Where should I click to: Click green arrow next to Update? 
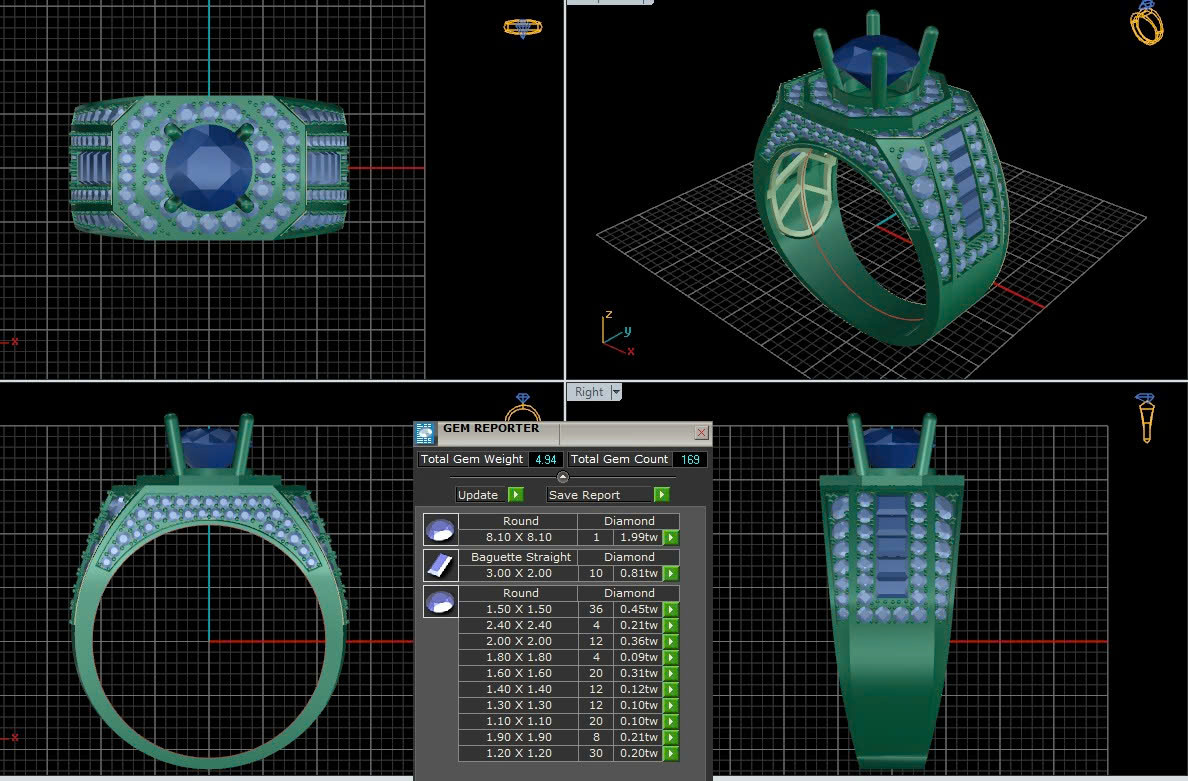tap(516, 494)
